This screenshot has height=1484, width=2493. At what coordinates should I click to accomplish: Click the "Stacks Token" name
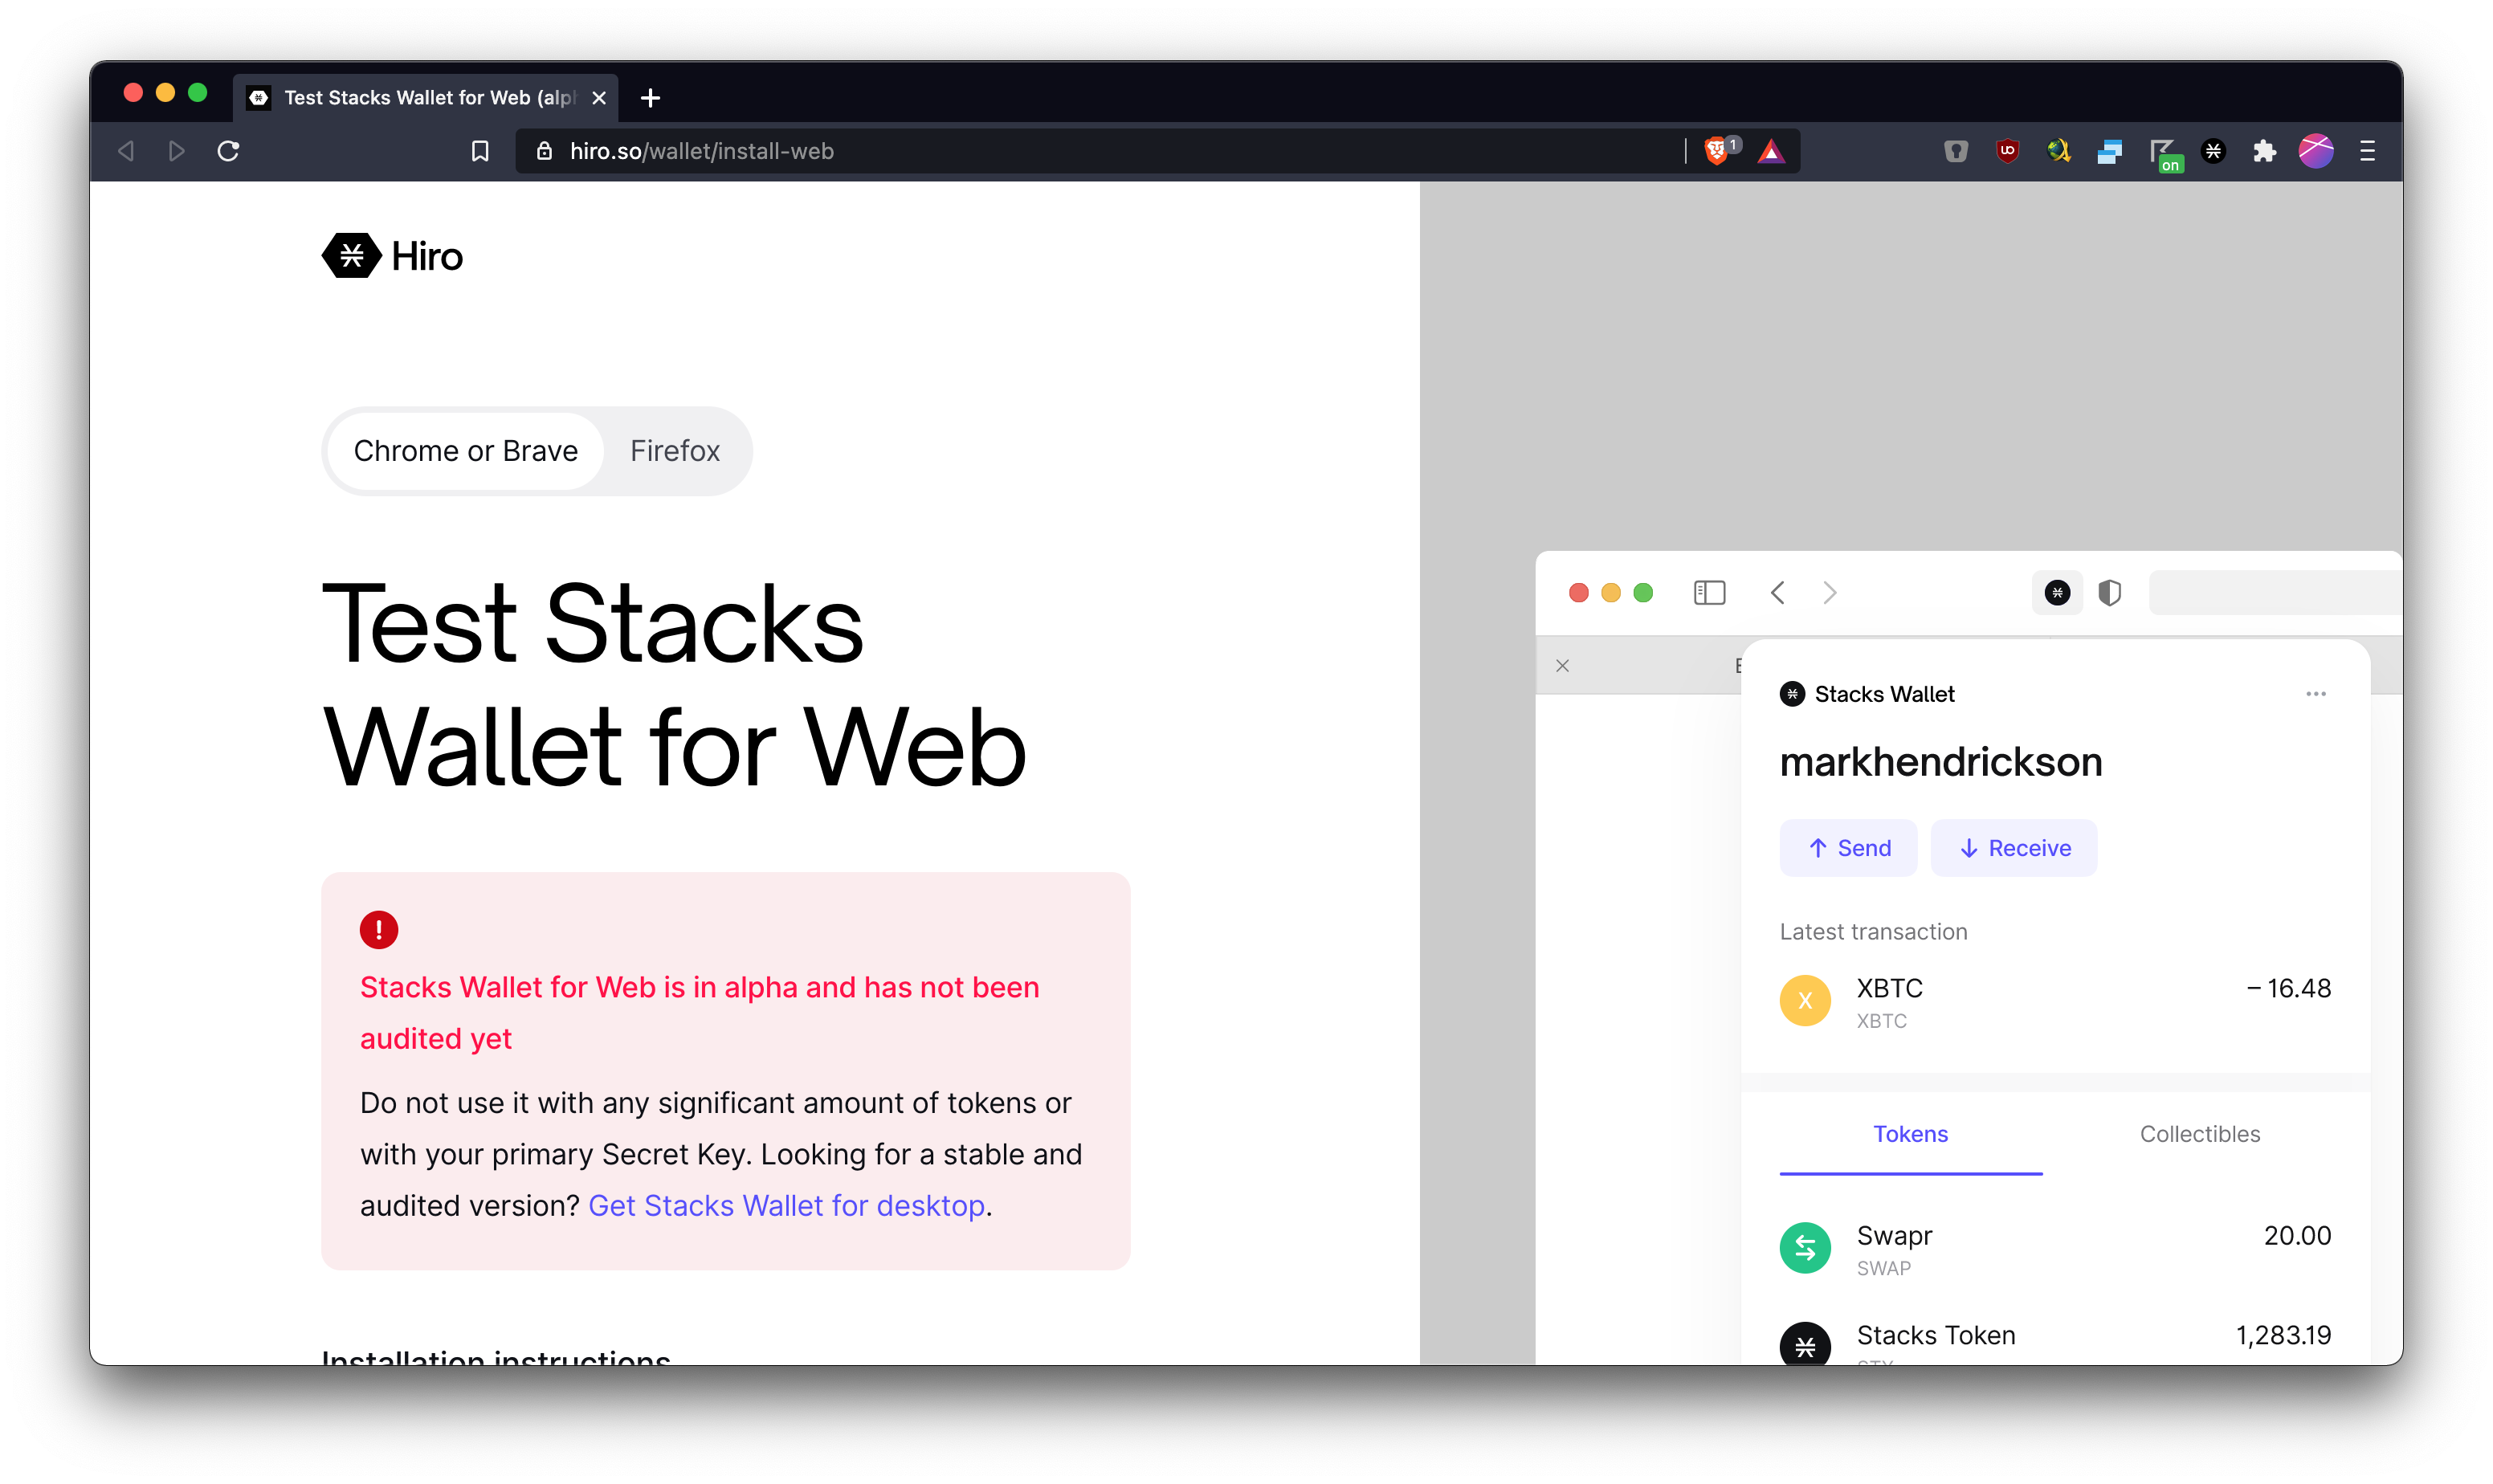pyautogui.click(x=1936, y=1336)
